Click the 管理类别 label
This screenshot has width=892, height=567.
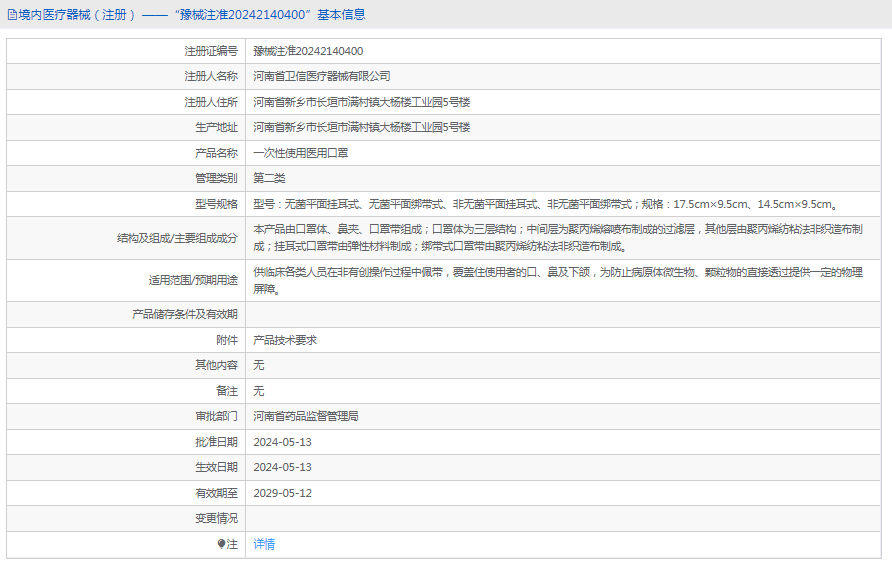(x=216, y=178)
